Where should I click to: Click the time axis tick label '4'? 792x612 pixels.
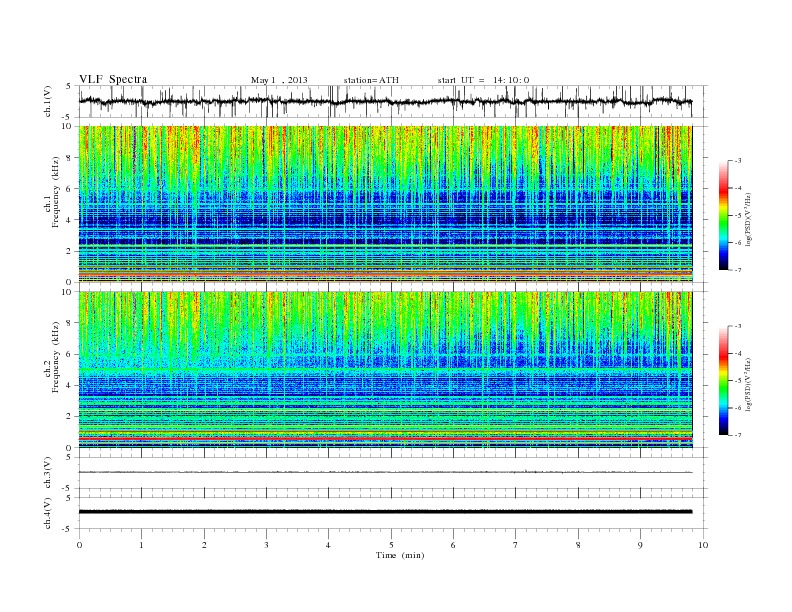[328, 545]
